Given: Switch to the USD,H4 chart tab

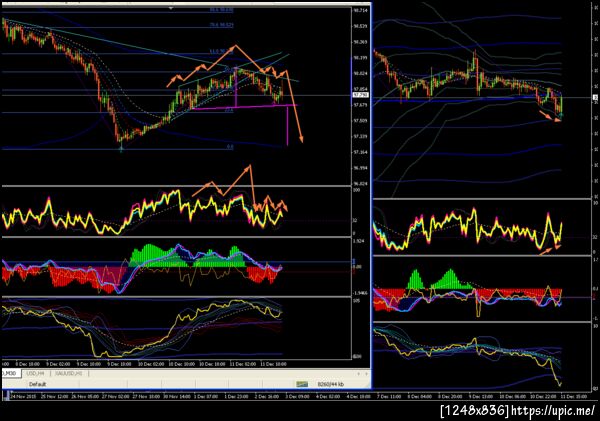Looking at the screenshot, I should pos(36,373).
